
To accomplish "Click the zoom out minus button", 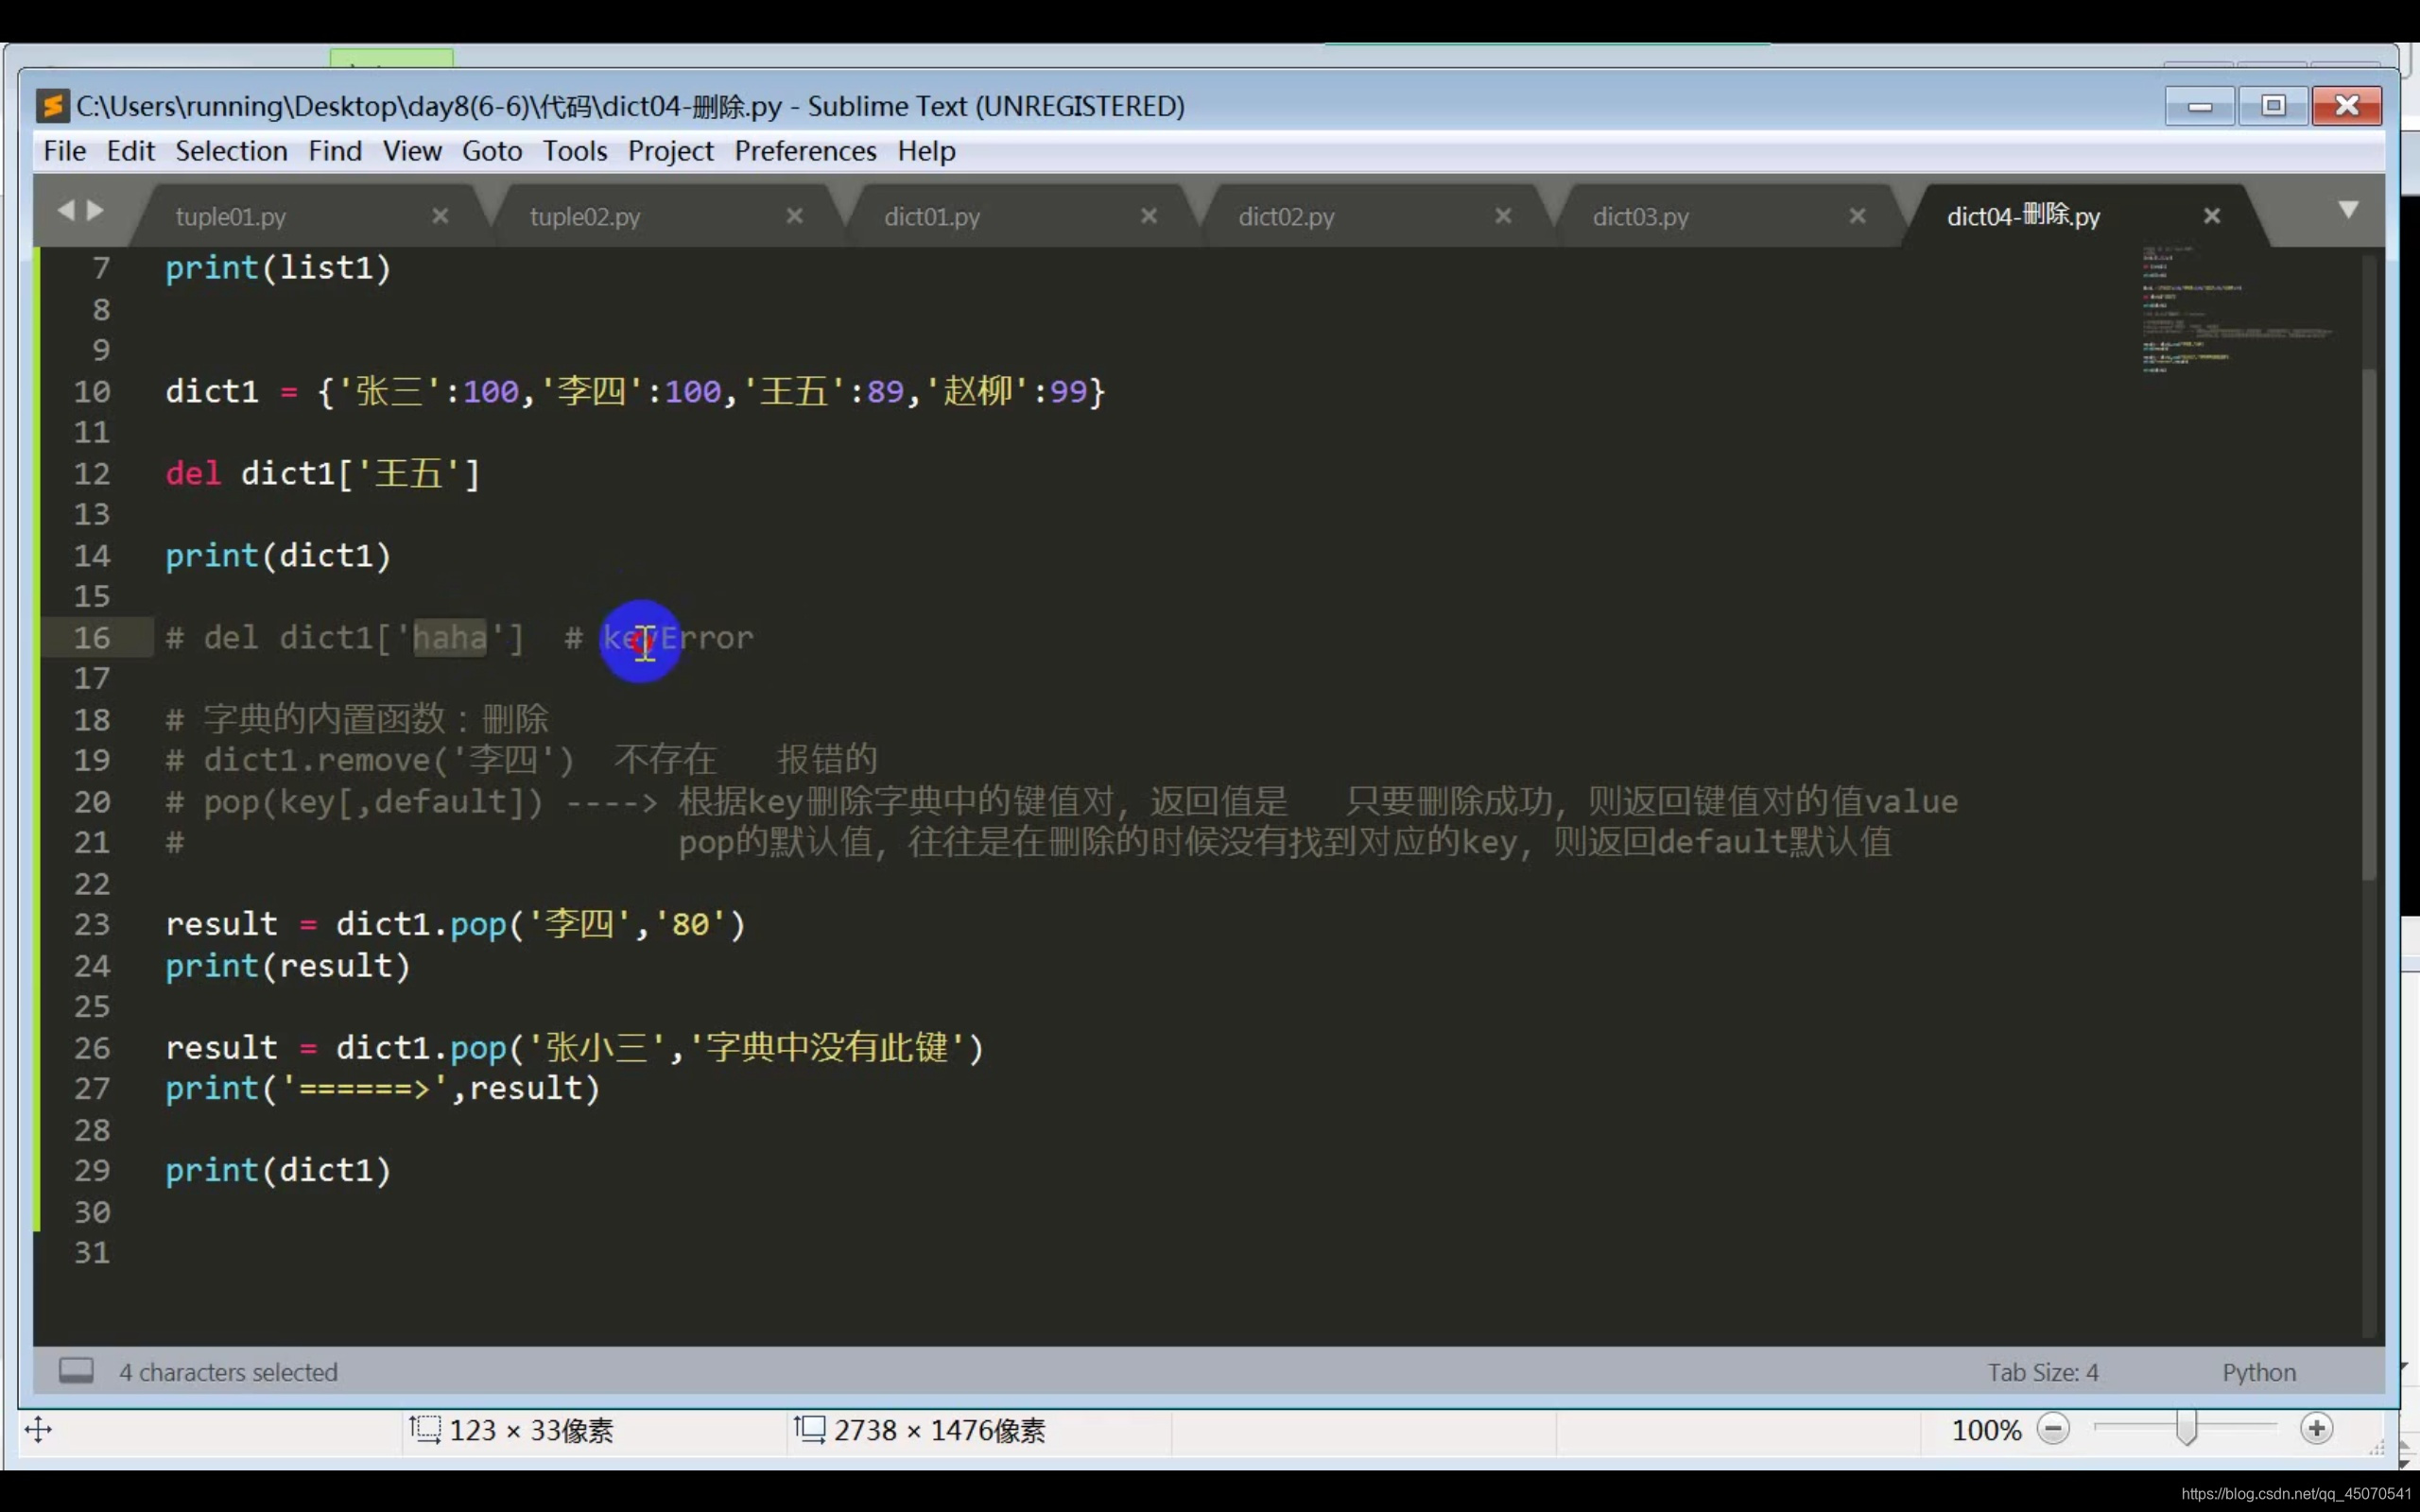I will coord(2053,1429).
